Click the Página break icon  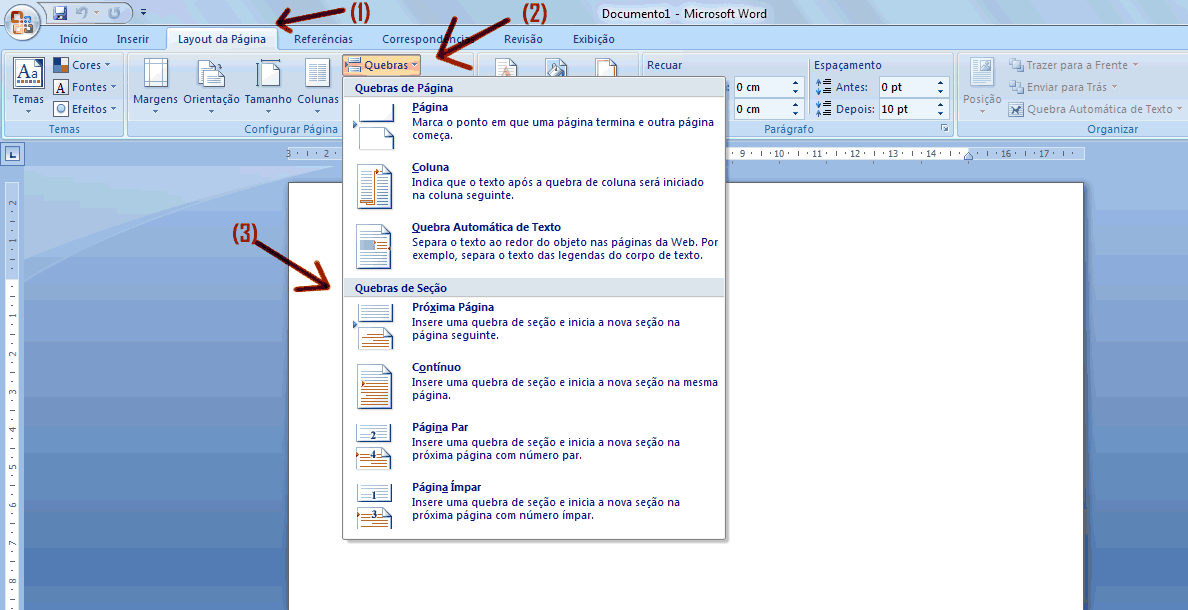point(376,127)
